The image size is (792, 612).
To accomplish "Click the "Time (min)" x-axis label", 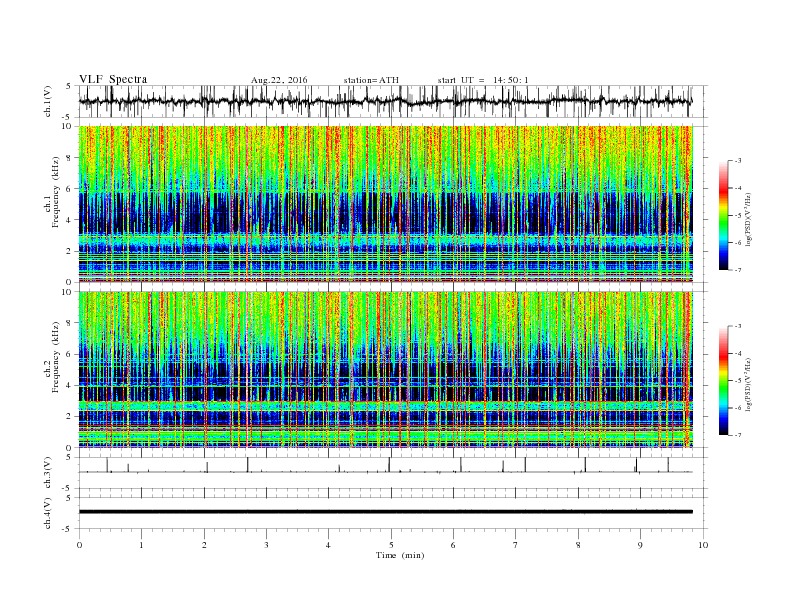I will (x=400, y=555).
